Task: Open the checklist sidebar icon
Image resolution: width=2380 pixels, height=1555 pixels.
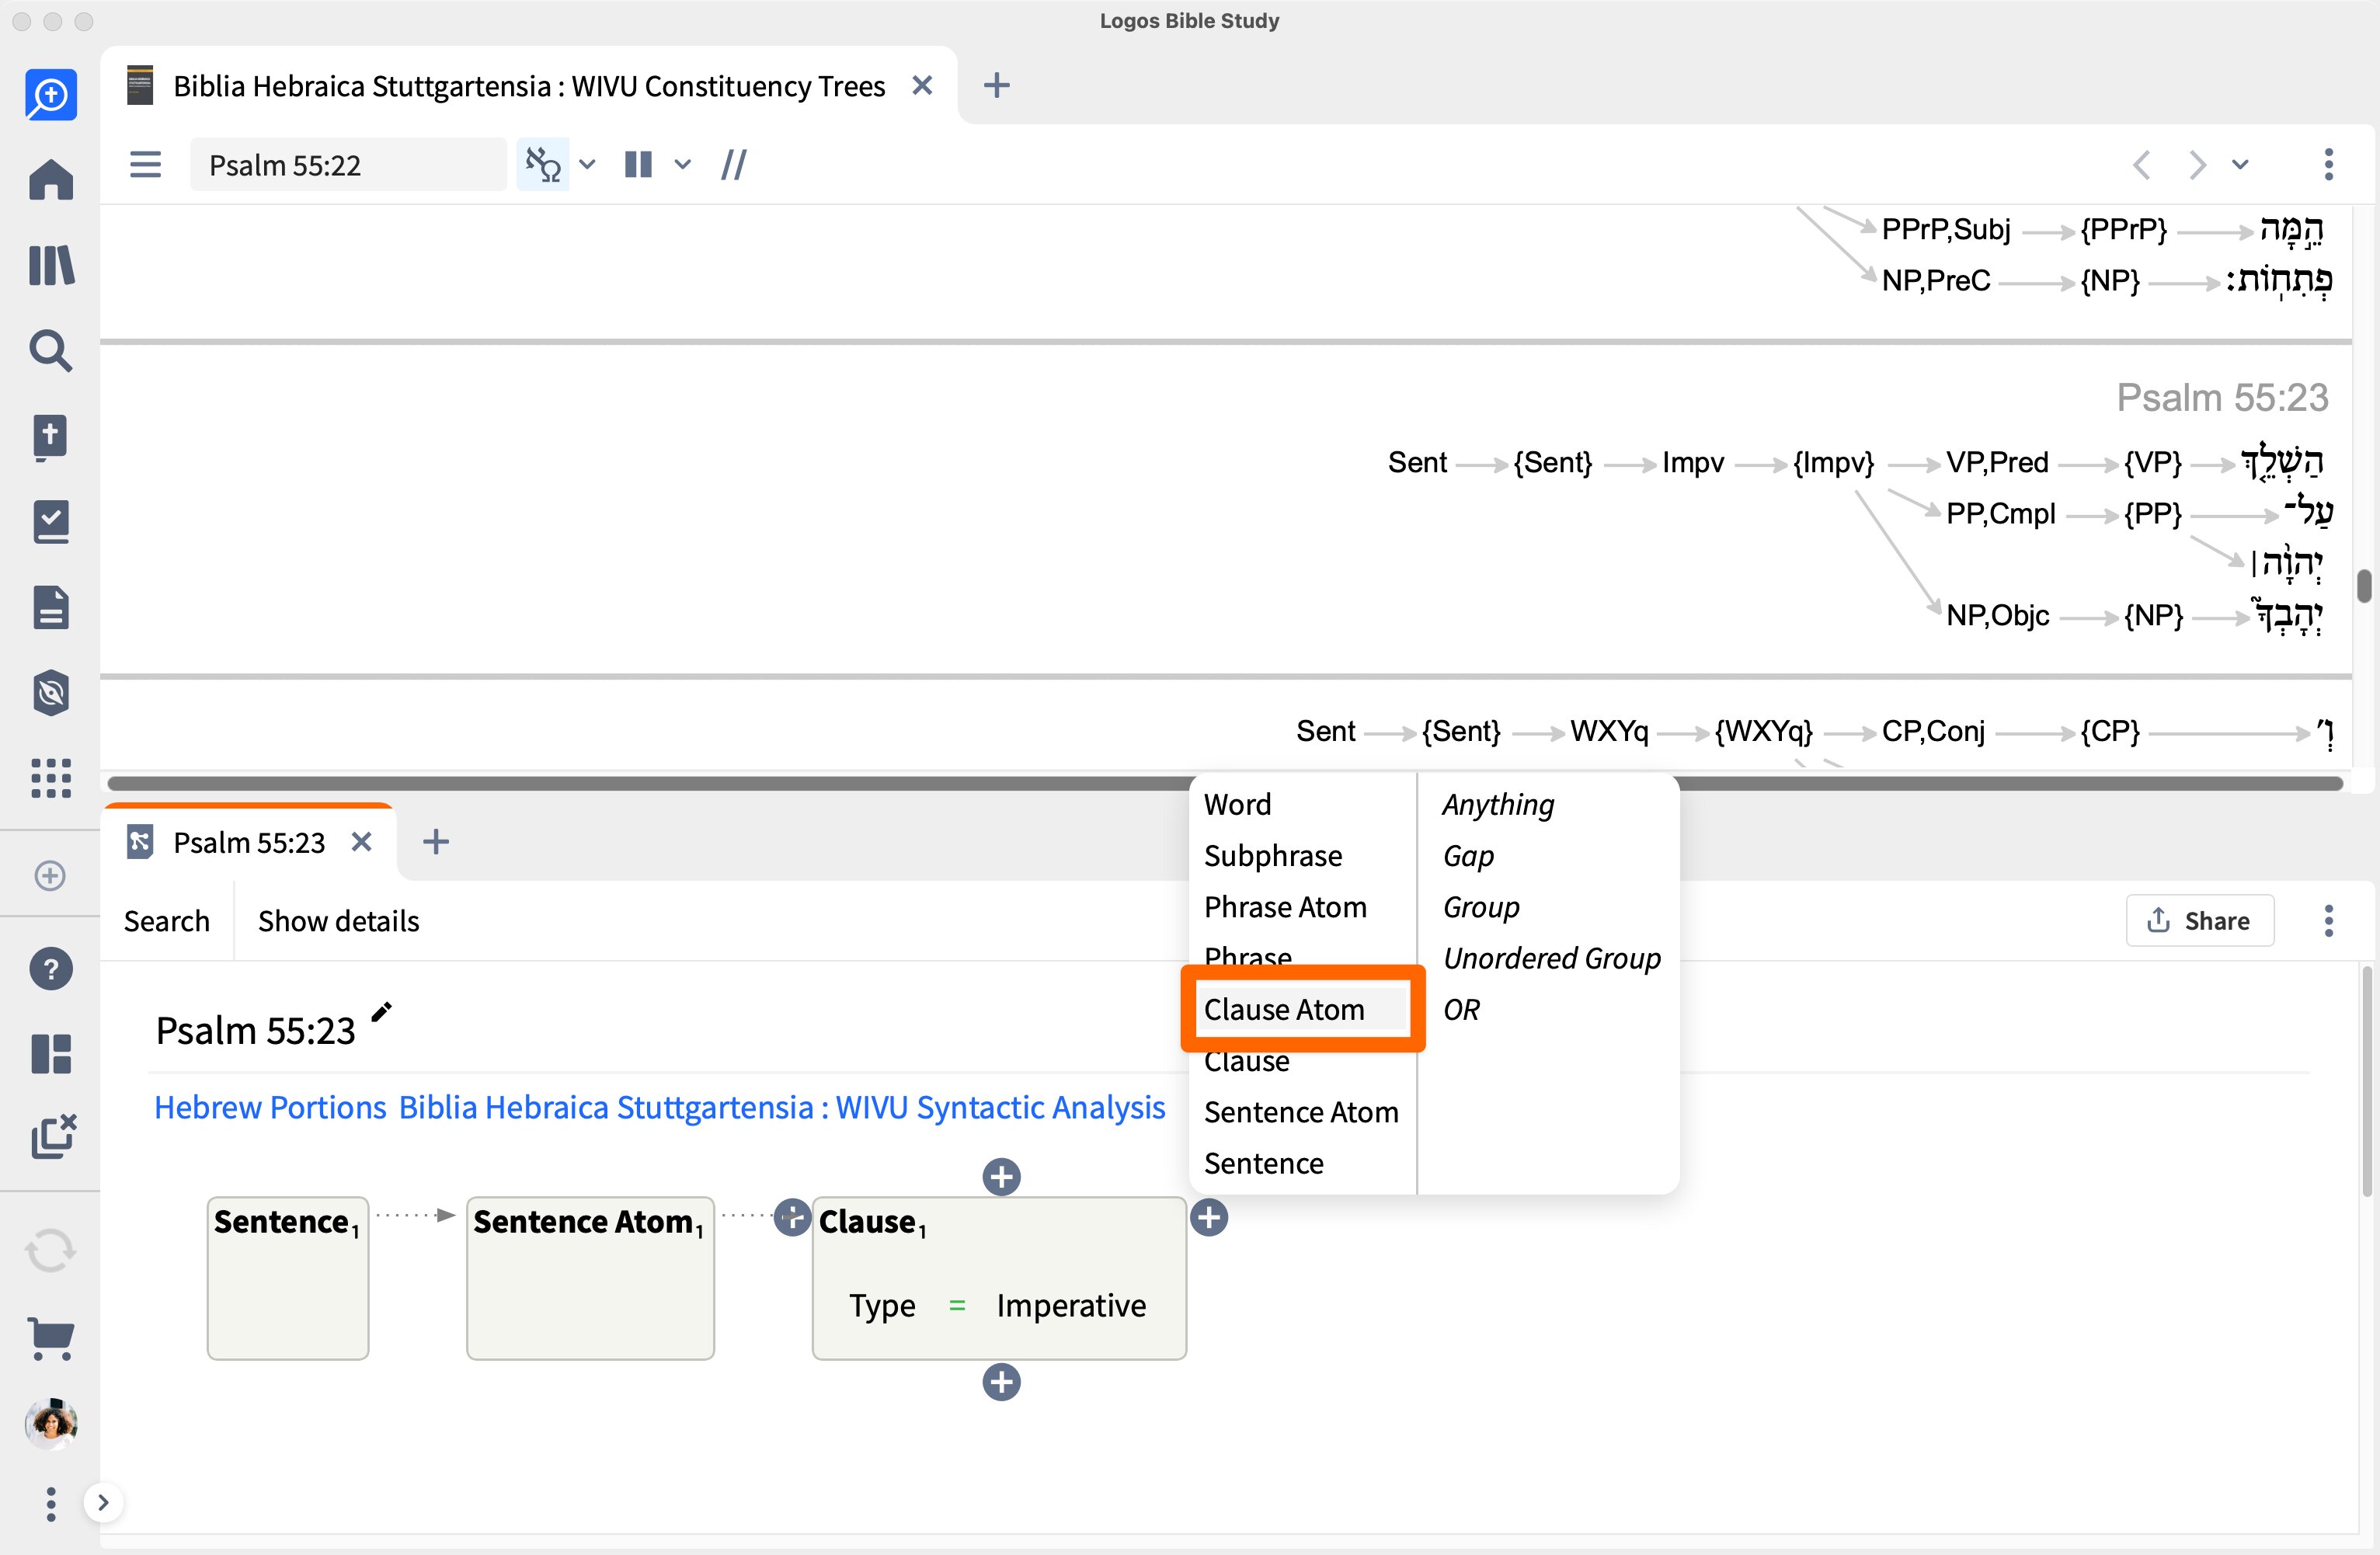Action: click(x=51, y=522)
